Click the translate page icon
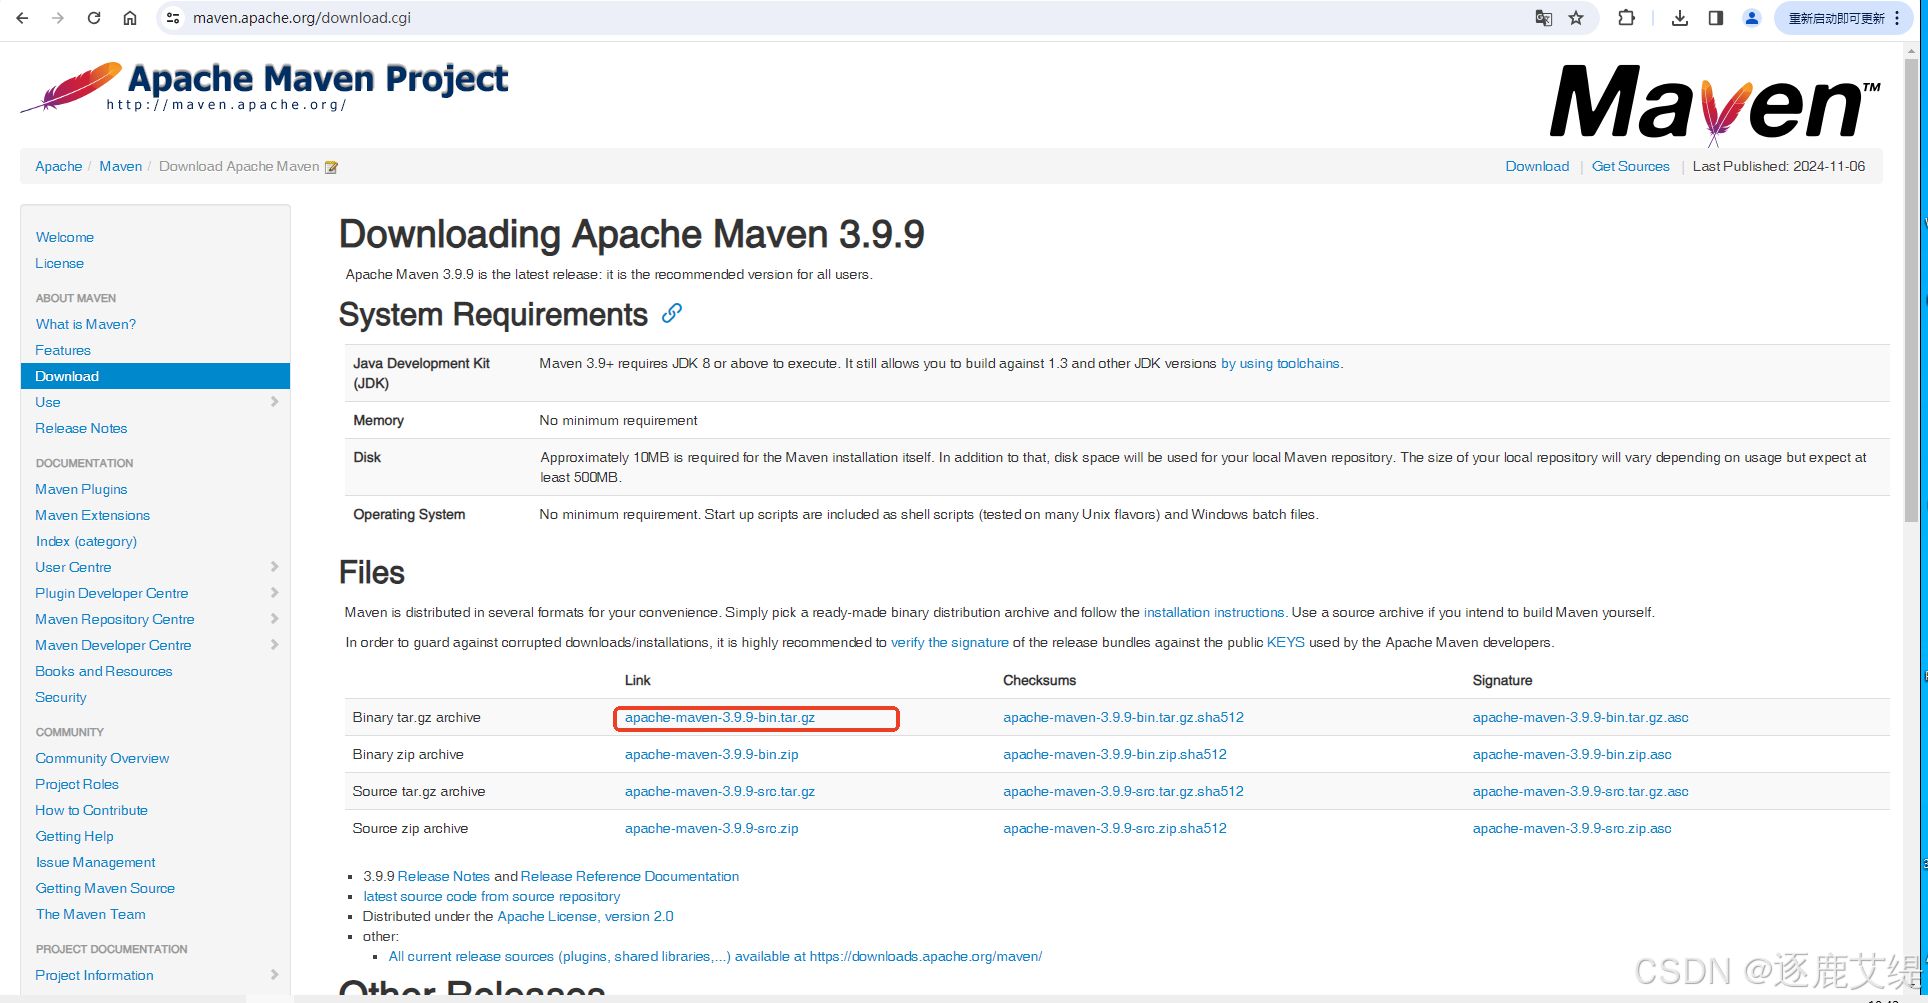The height and width of the screenshot is (1003, 1928). pos(1544,18)
